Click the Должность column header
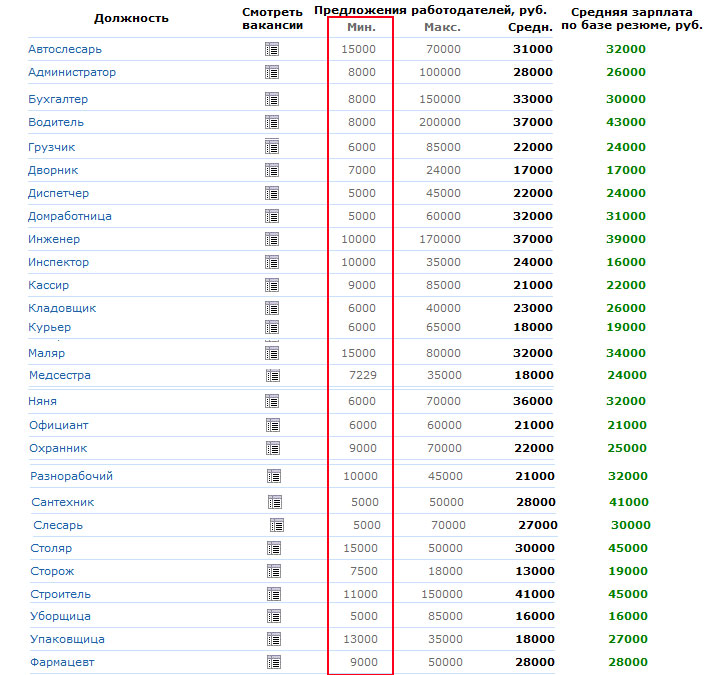 coord(131,18)
